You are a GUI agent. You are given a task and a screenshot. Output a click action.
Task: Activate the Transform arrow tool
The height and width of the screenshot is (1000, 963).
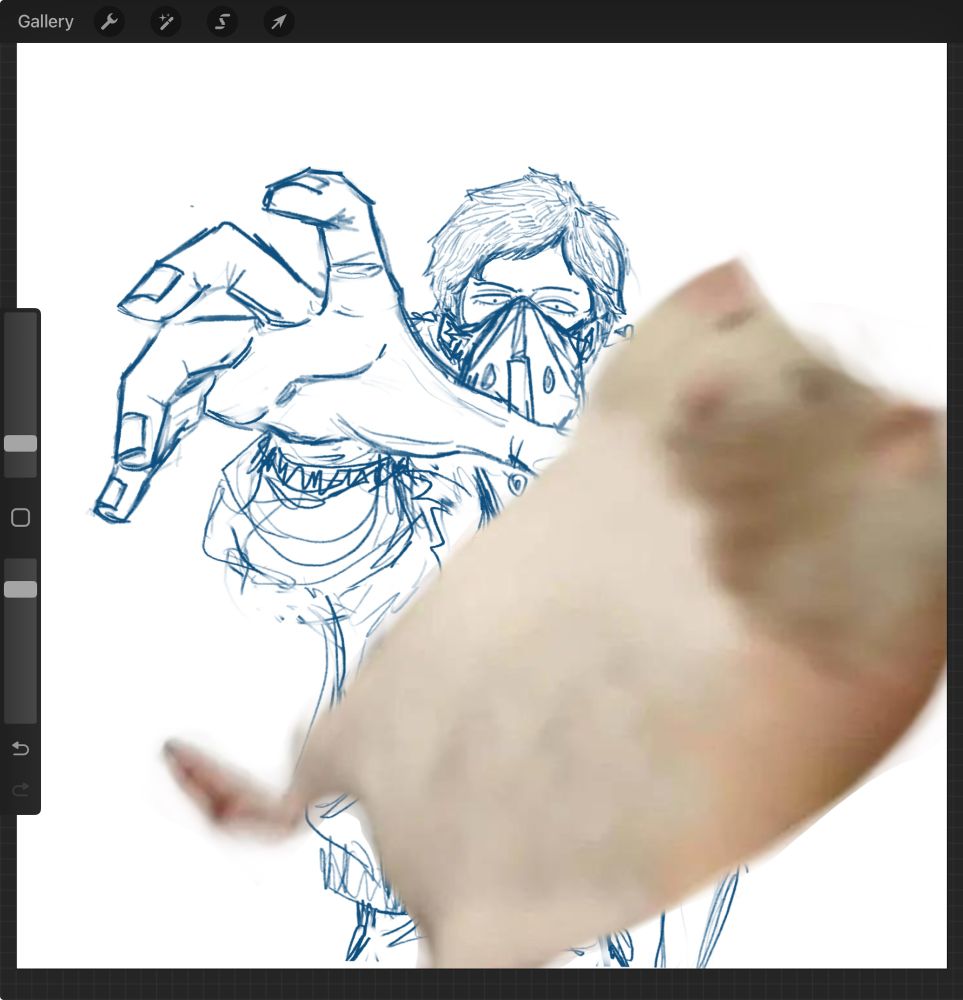coord(279,22)
